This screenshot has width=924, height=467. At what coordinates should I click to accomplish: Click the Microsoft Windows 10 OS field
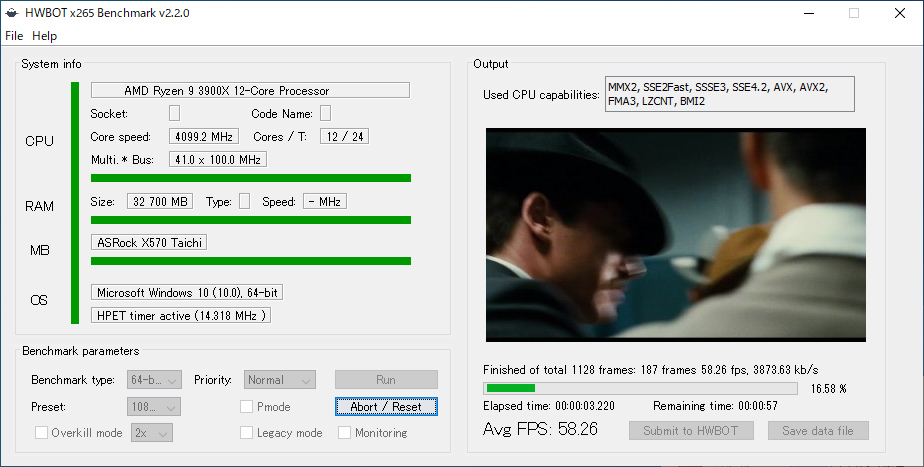[x=187, y=292]
